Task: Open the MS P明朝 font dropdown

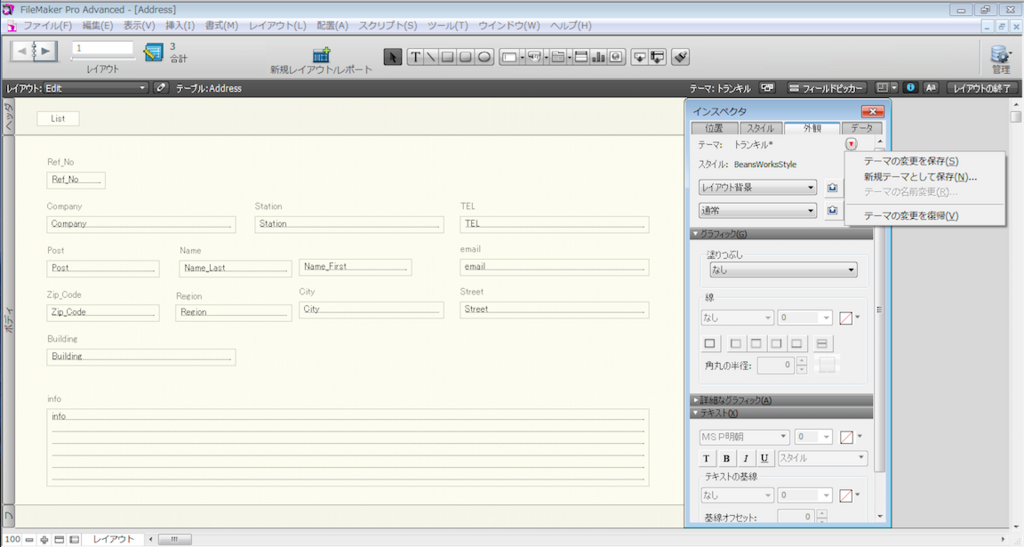Action: tap(744, 437)
